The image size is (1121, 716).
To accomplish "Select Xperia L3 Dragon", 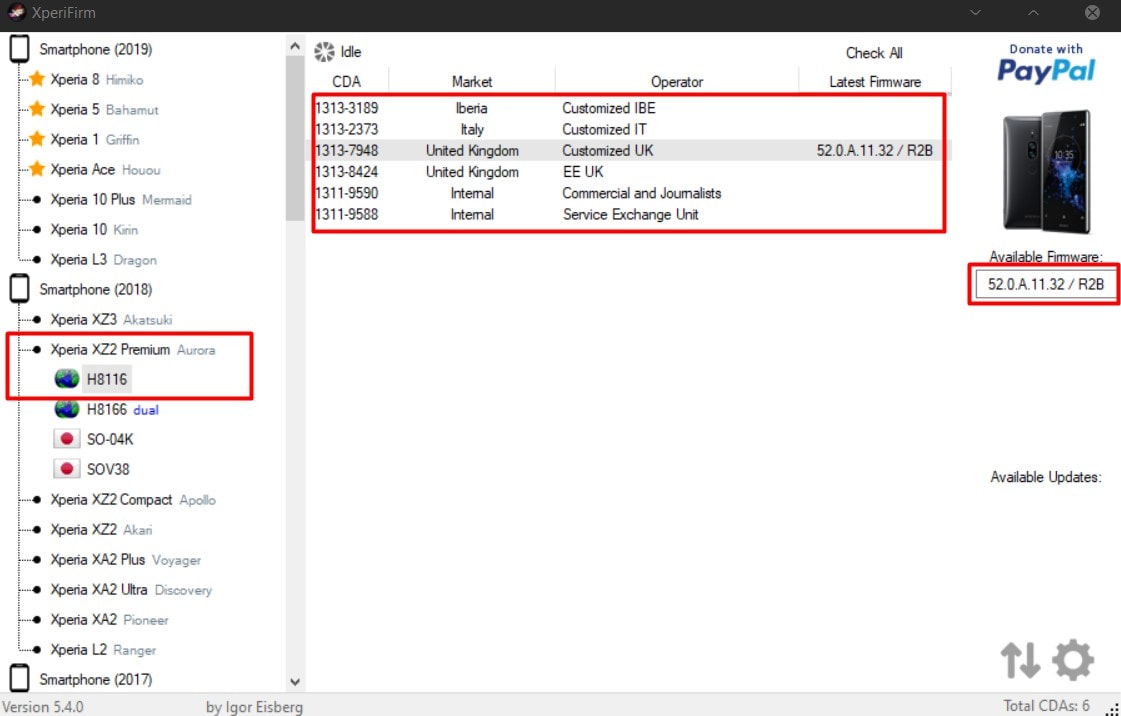I will tap(103, 259).
